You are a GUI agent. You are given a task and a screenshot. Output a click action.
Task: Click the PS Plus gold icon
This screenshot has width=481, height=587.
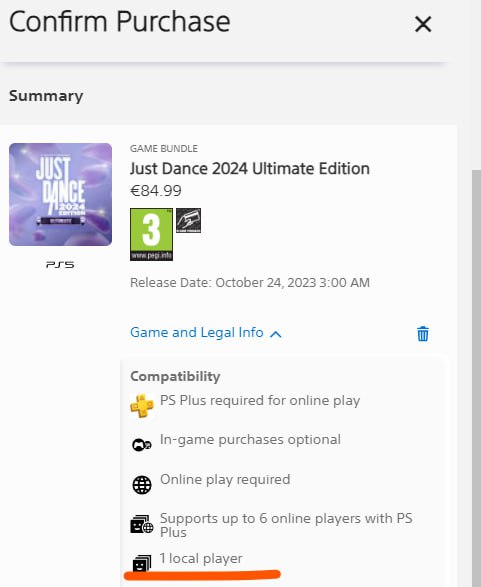[142, 405]
